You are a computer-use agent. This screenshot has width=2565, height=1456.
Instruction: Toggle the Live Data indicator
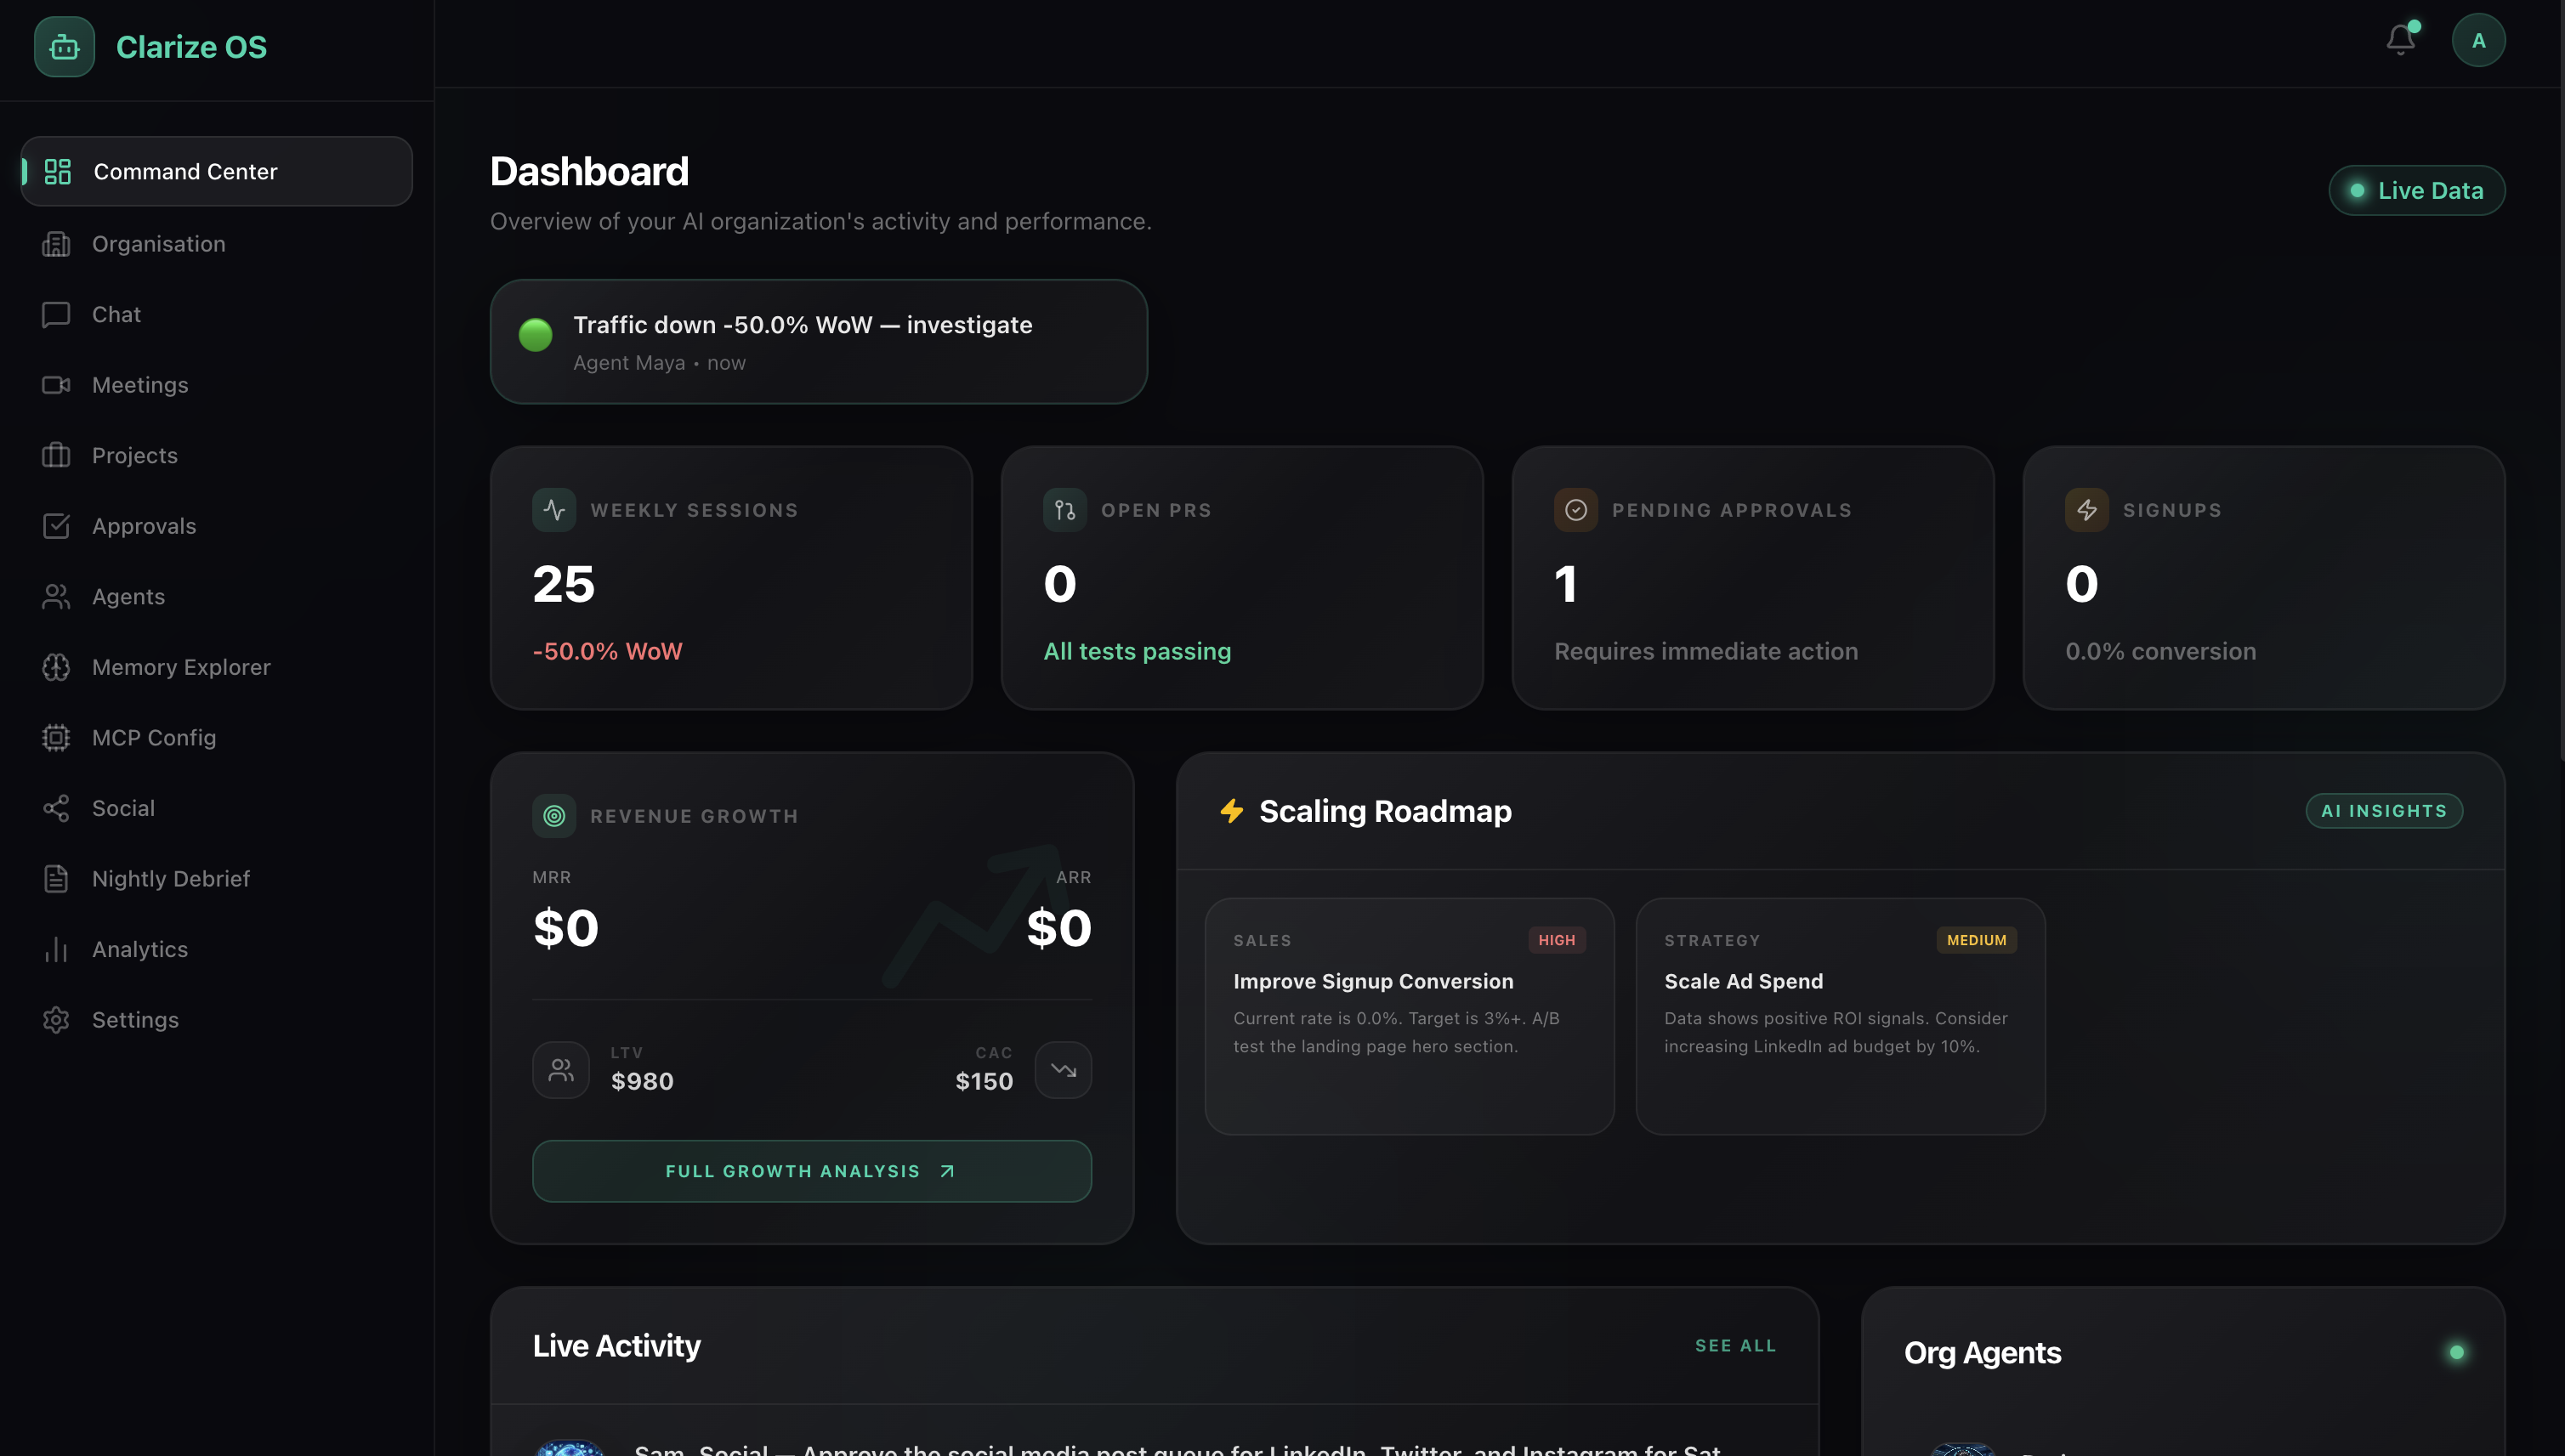click(2416, 190)
